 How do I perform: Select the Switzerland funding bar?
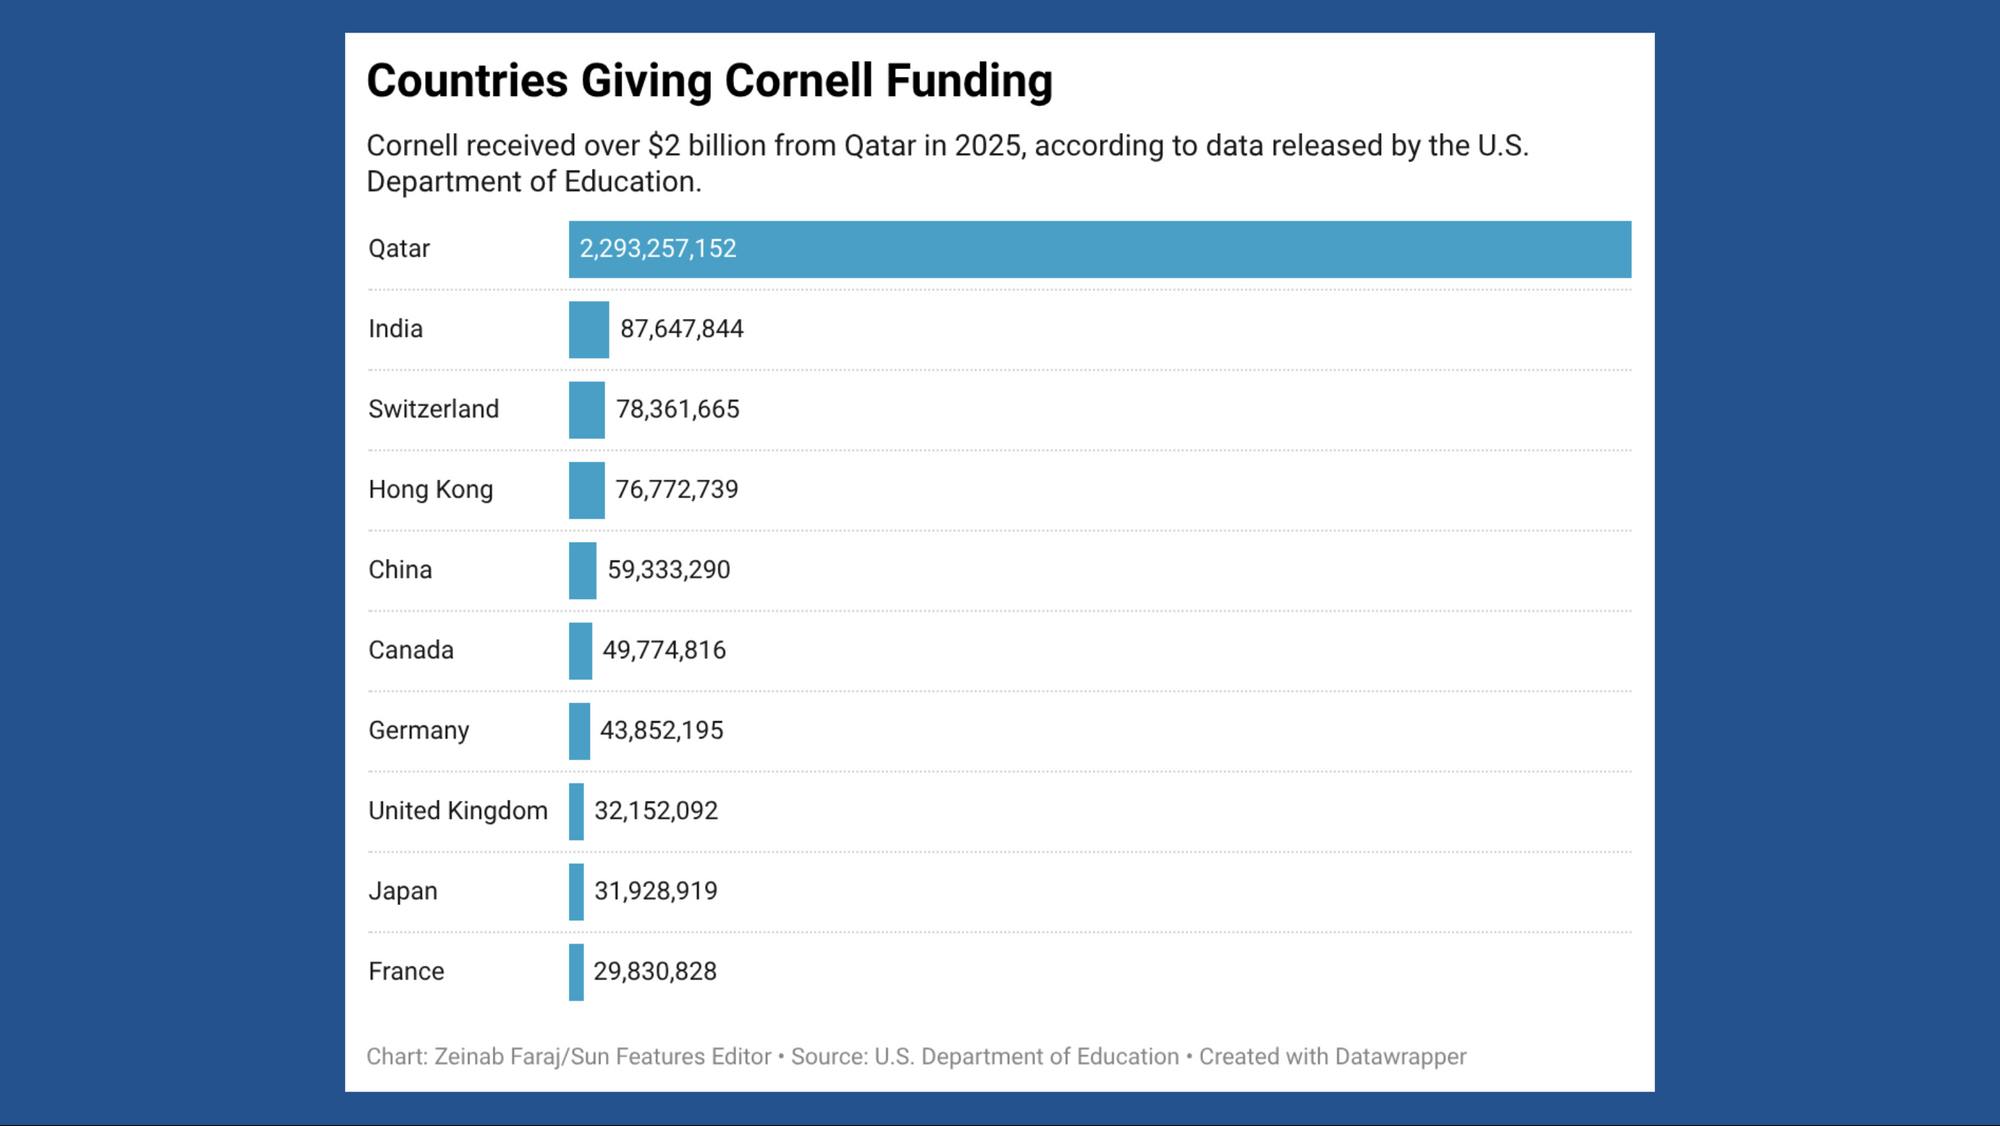pyautogui.click(x=586, y=410)
